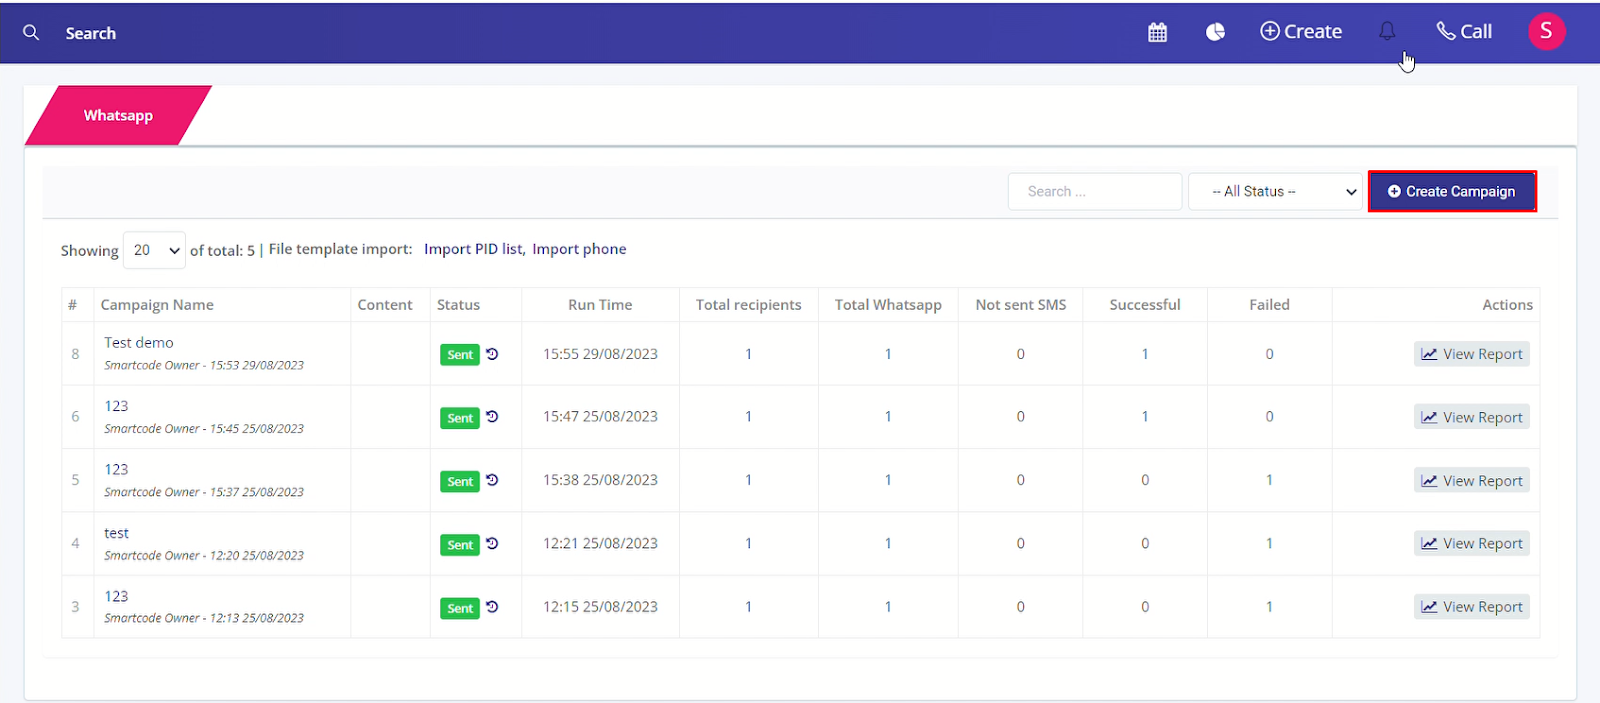Open the user avatar S menu
The width and height of the screenshot is (1600, 703).
click(1546, 31)
